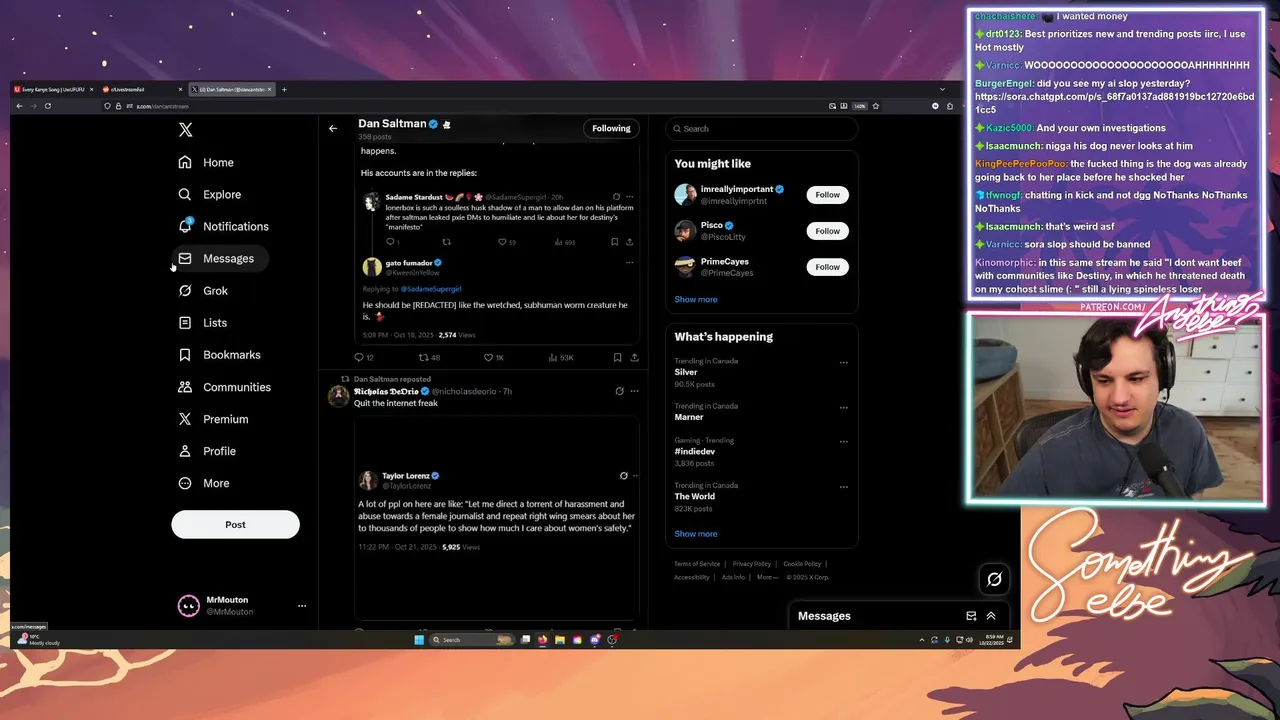Click the back arrow beside Dan Saltman
The width and height of the screenshot is (1280, 720).
[333, 128]
